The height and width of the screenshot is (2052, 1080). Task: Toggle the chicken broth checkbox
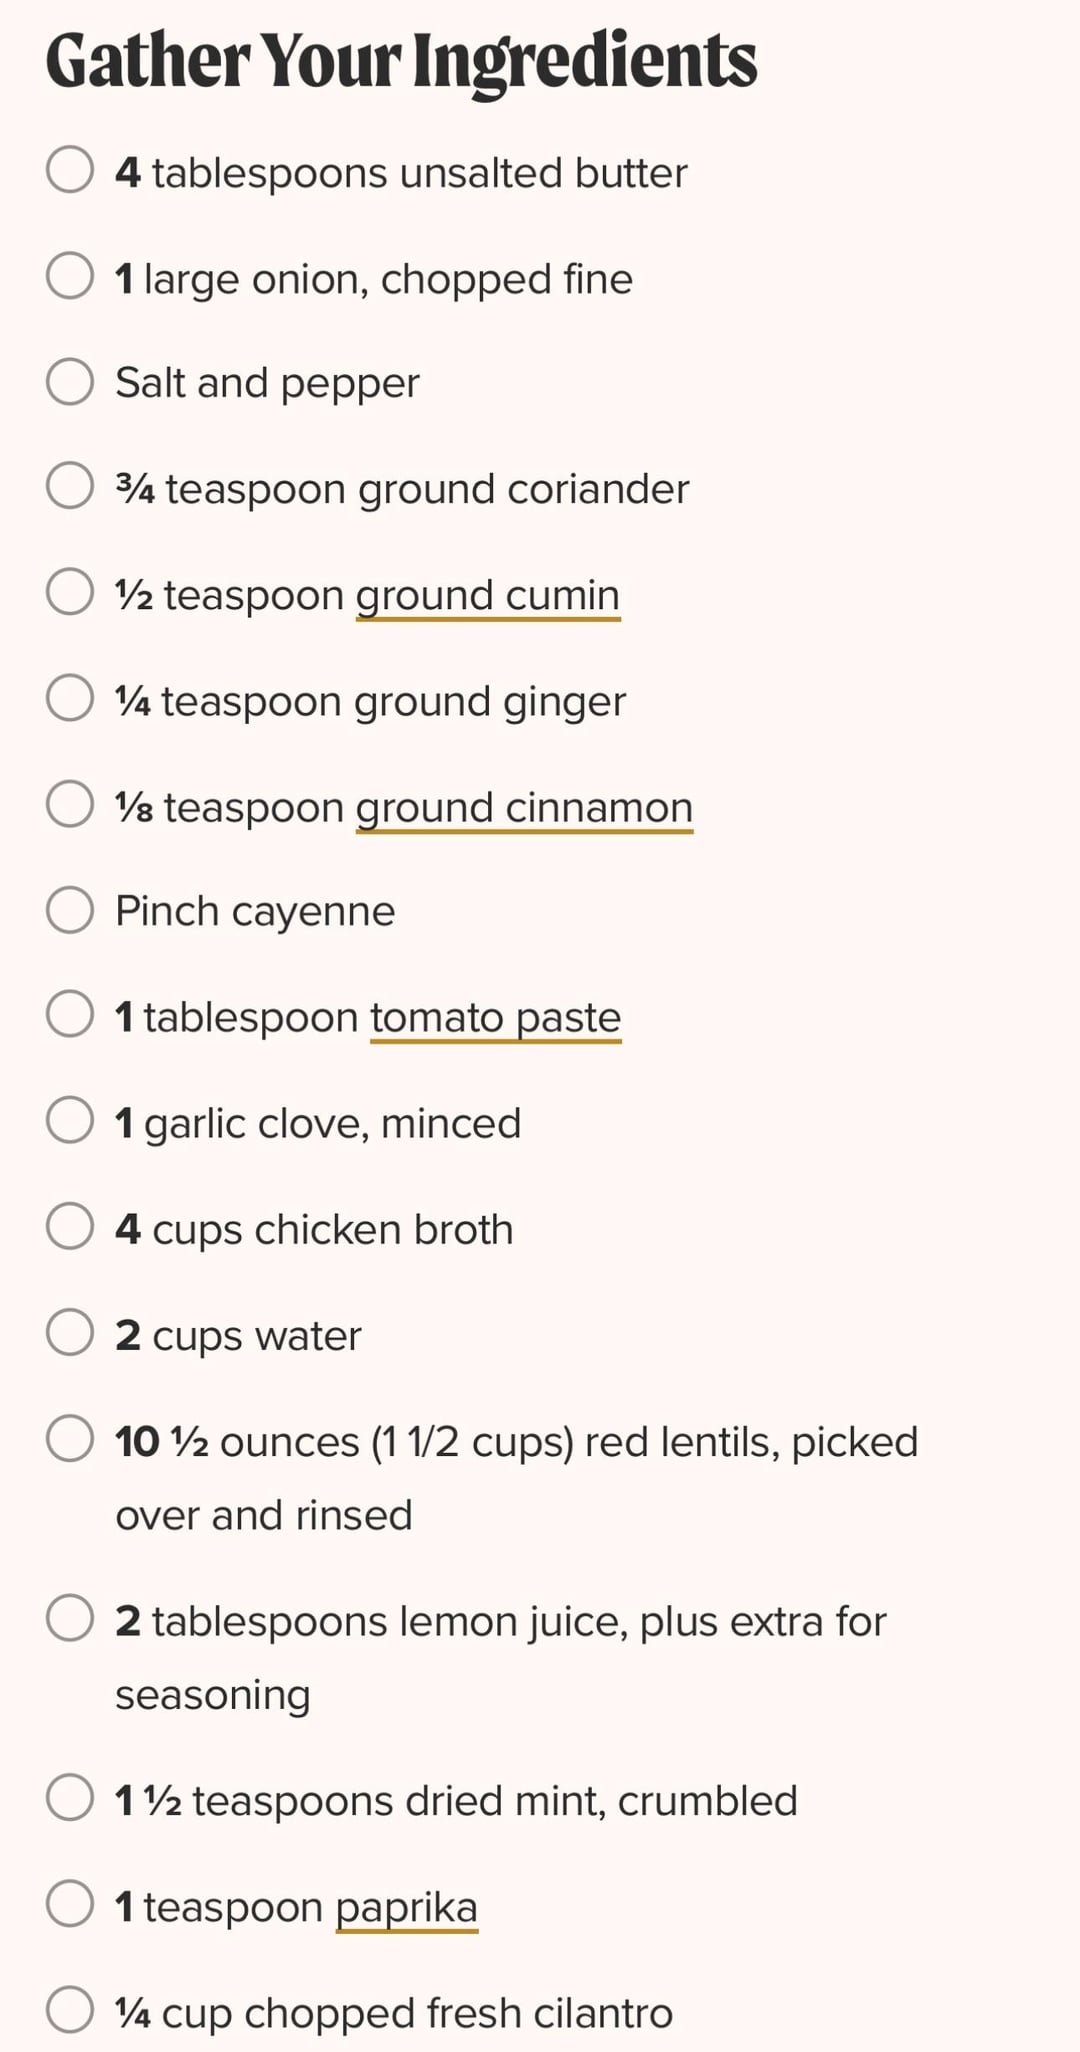pyautogui.click(x=70, y=1227)
